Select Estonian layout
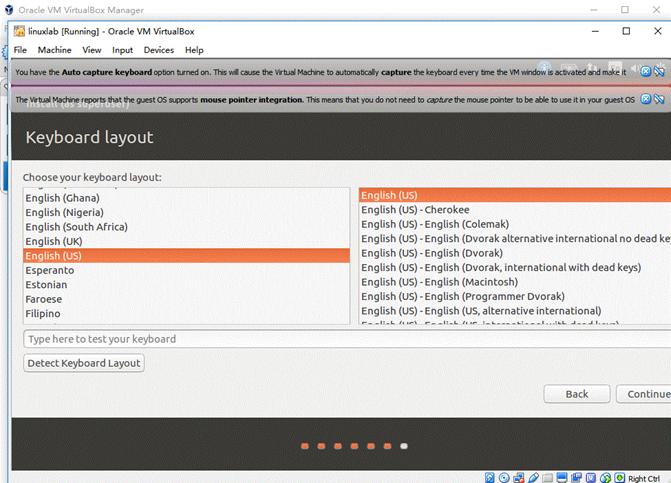The width and height of the screenshot is (671, 483). click(x=187, y=285)
